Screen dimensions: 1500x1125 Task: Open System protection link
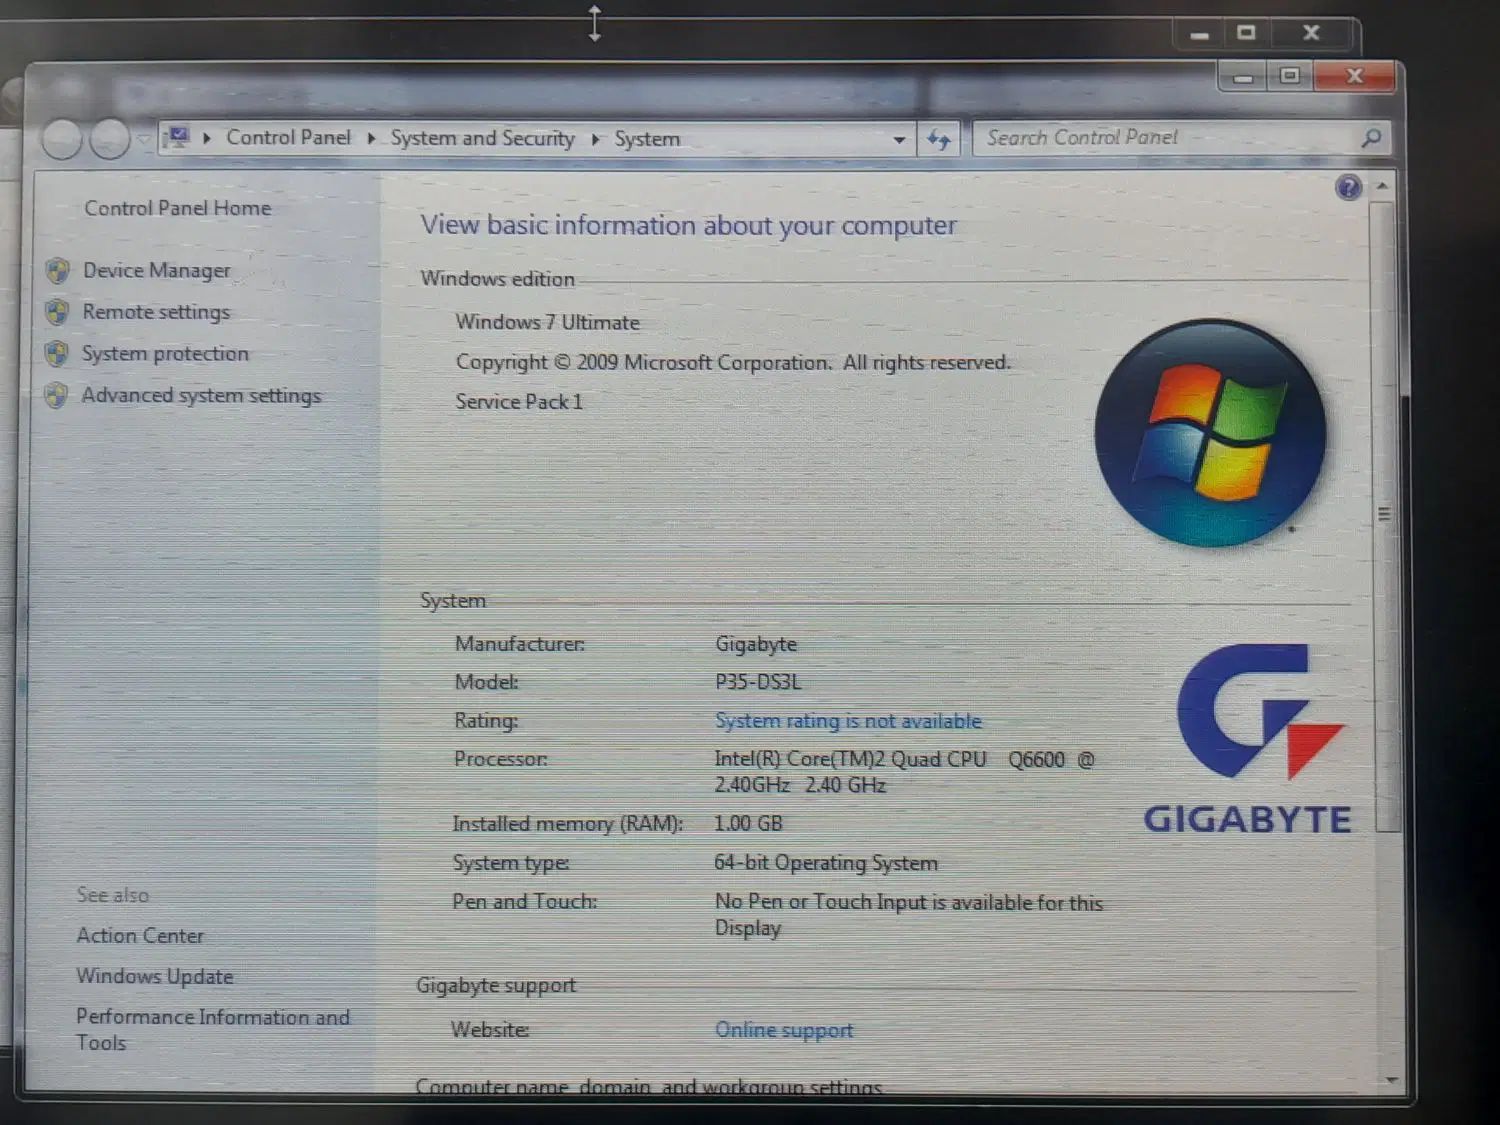[165, 353]
